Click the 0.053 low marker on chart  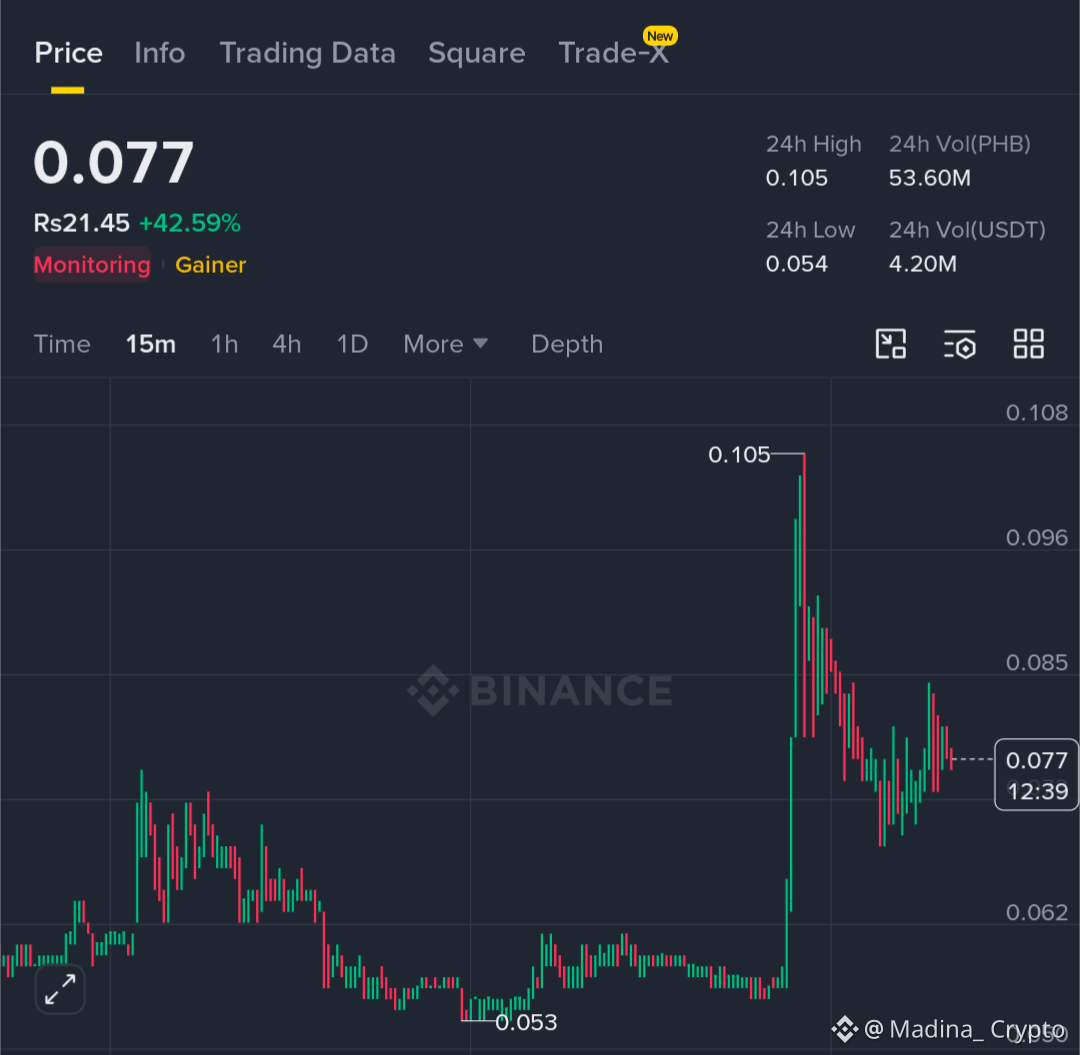(x=526, y=1023)
